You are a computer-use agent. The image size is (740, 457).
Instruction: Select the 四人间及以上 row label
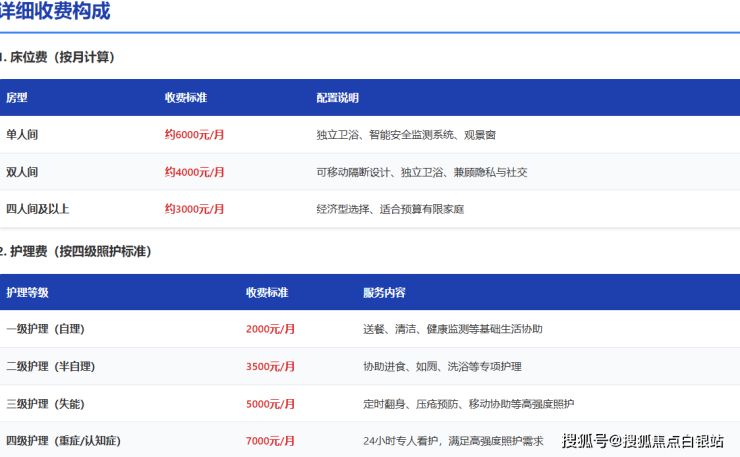[37, 209]
